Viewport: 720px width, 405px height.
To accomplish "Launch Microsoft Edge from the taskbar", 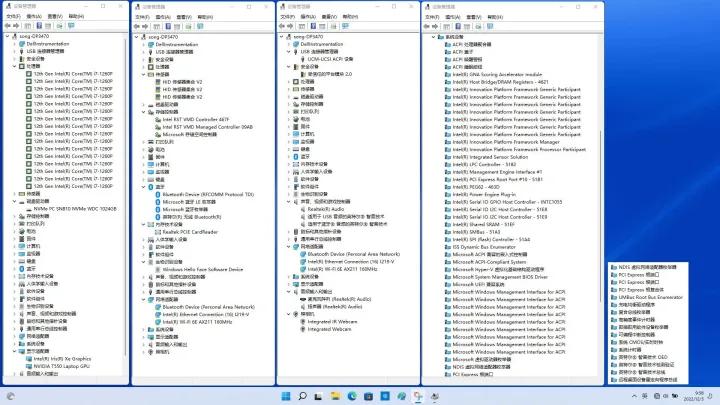I will [x=352, y=396].
